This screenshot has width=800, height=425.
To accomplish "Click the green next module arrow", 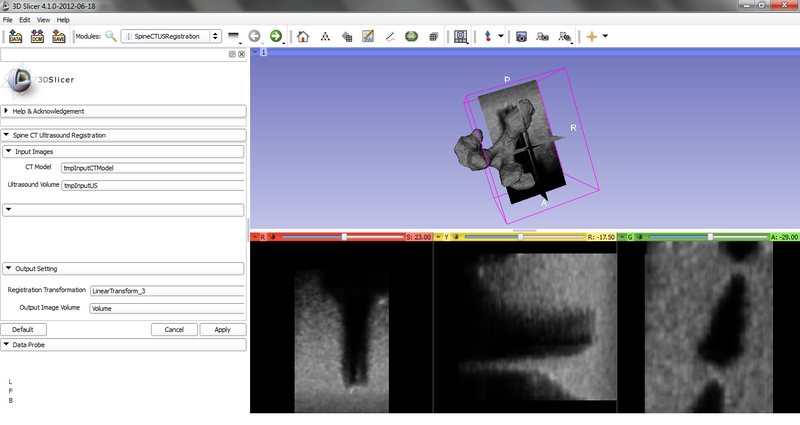I will click(x=275, y=37).
